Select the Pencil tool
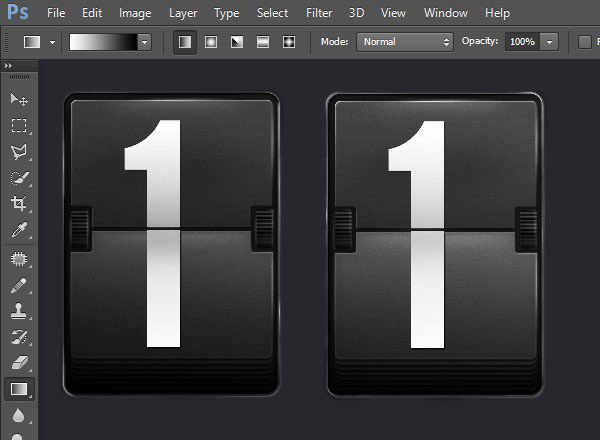 (x=19, y=285)
